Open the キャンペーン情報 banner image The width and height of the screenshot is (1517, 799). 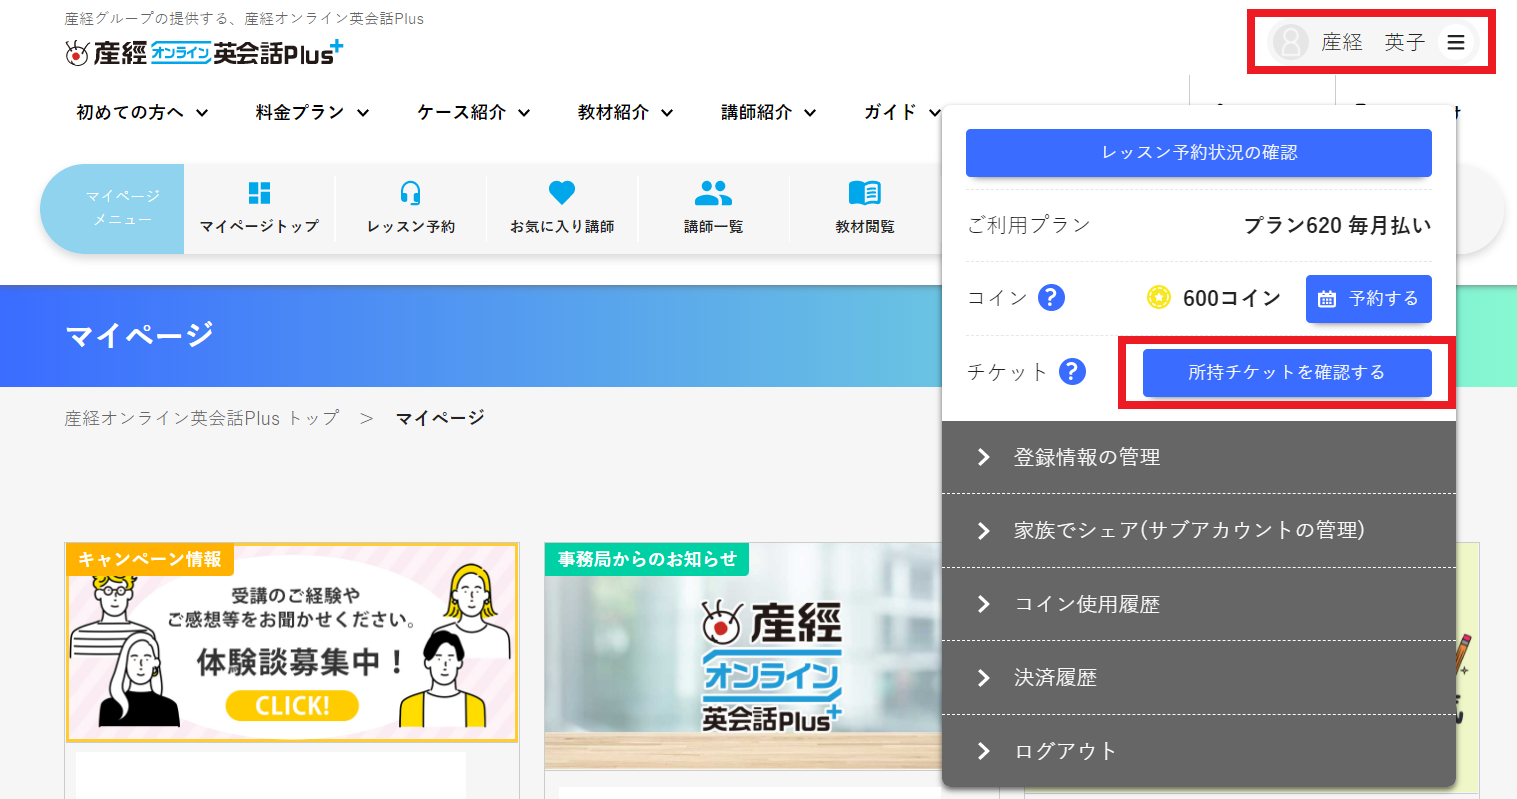click(292, 643)
